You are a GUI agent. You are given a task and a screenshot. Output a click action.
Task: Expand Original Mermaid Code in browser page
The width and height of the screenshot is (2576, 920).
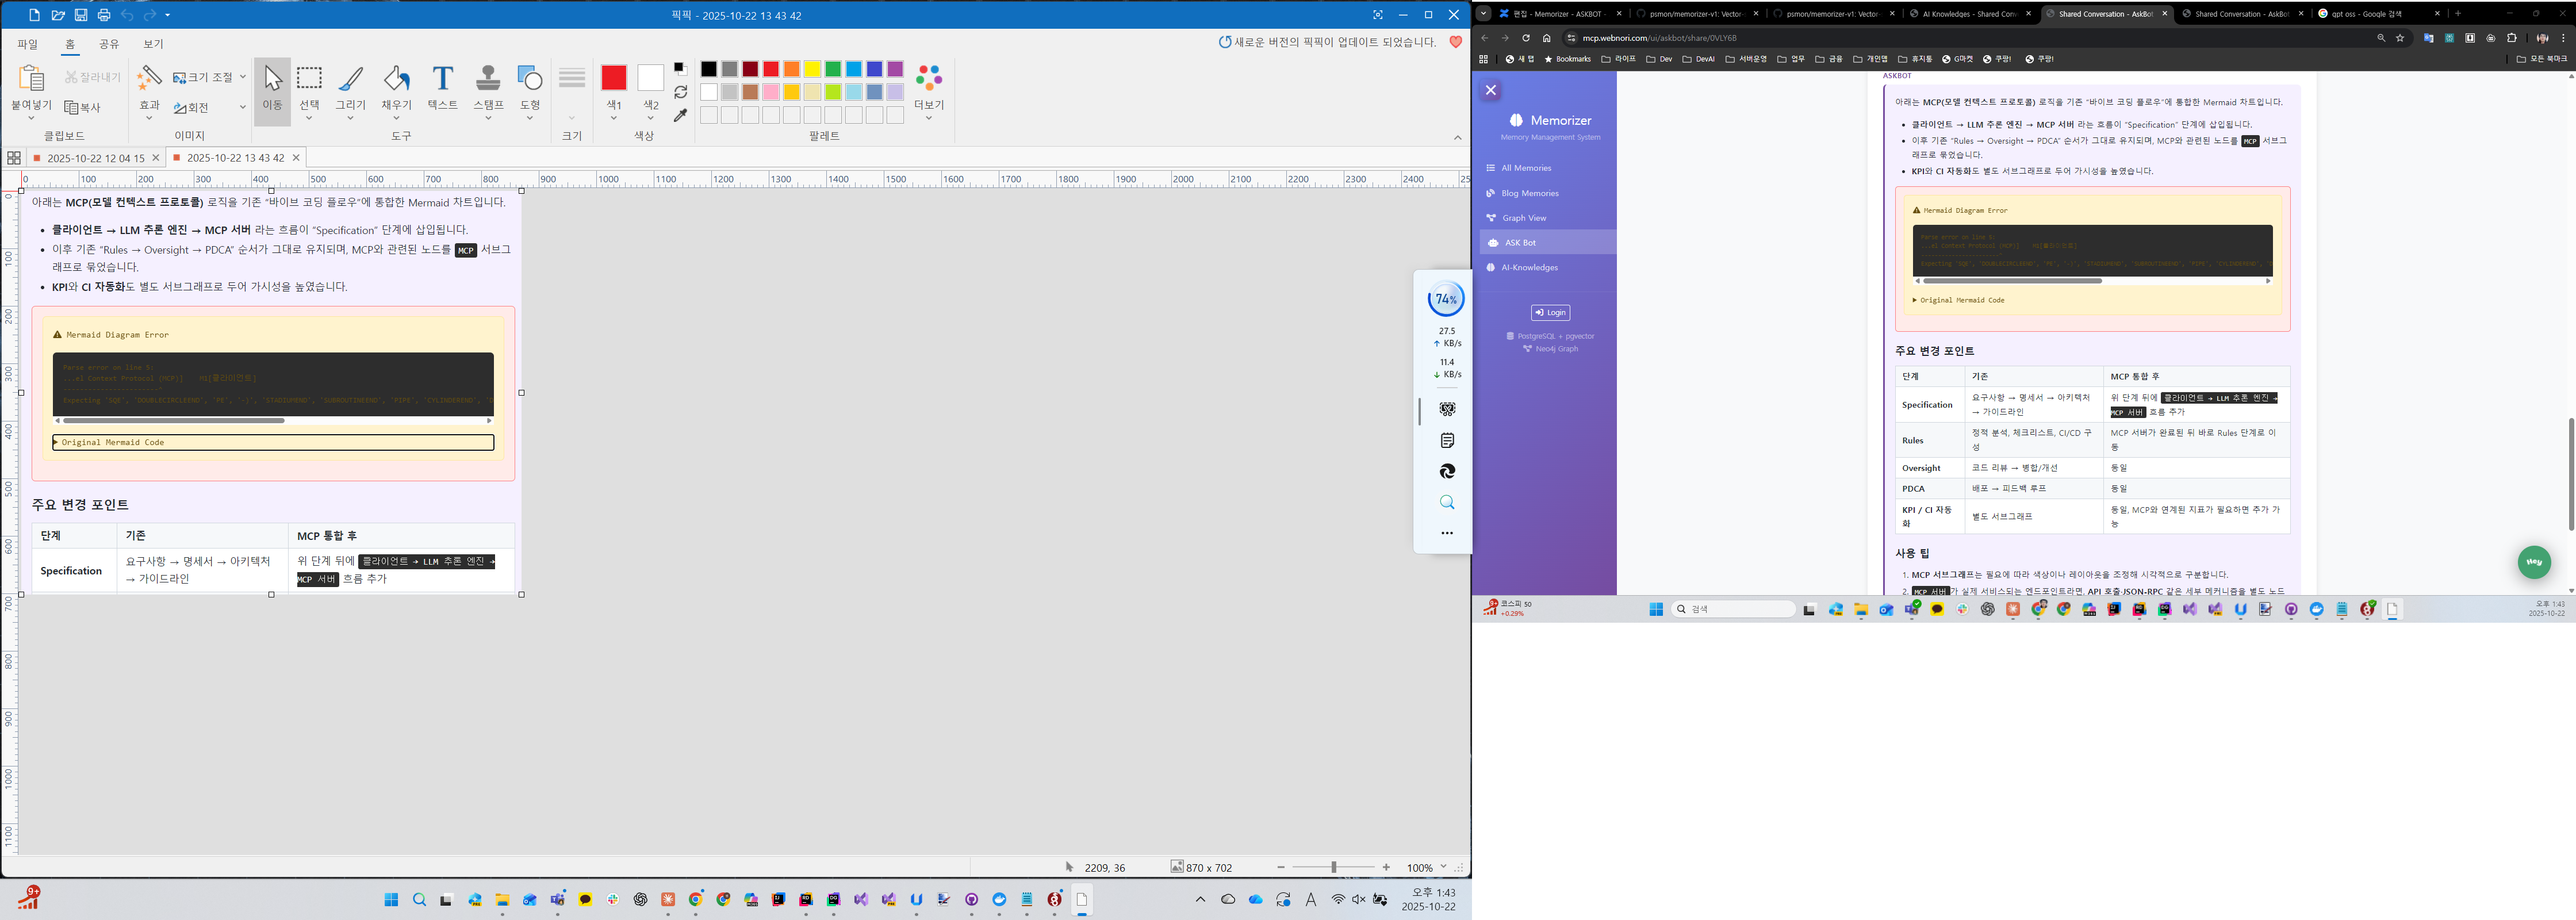1960,300
